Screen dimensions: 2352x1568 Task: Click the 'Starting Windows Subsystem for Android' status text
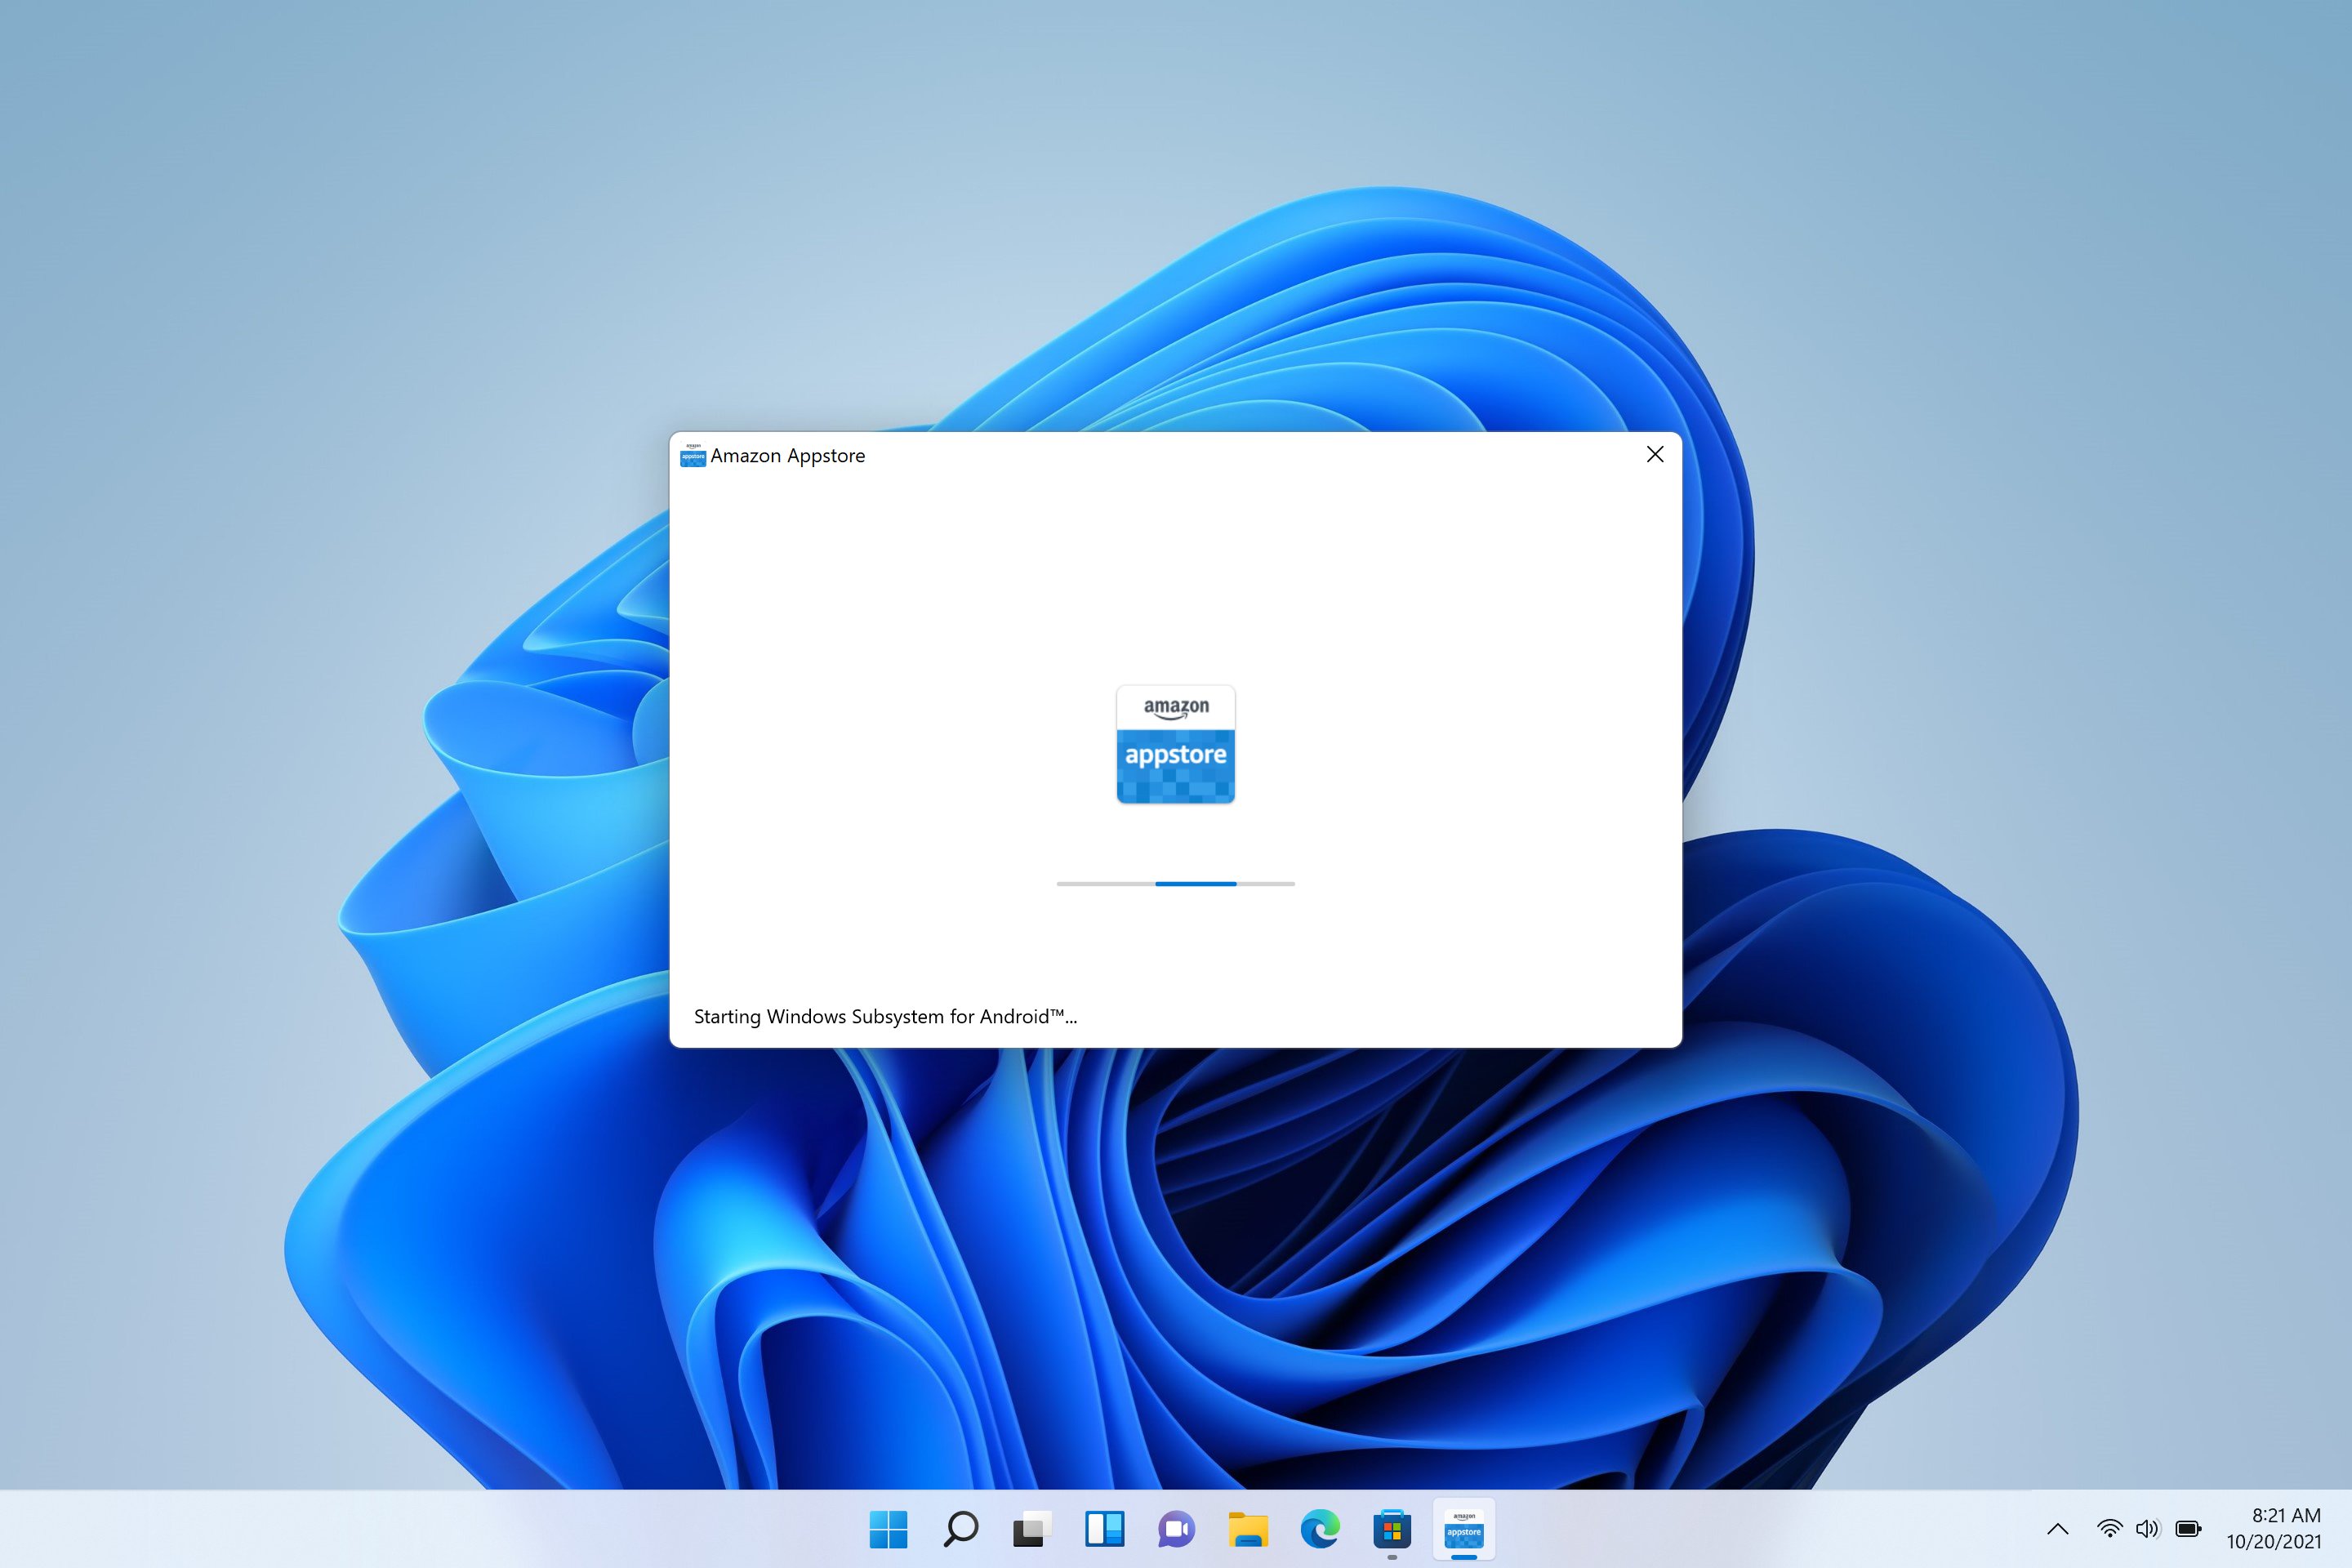click(x=885, y=1017)
